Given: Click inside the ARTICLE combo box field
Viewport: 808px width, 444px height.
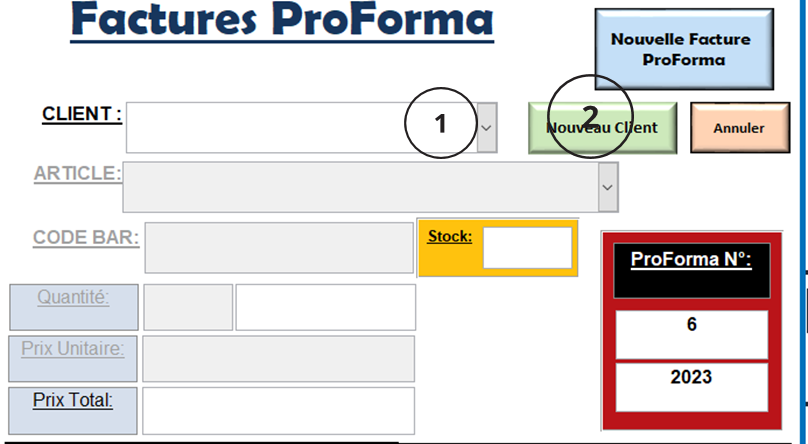Looking at the screenshot, I should (360, 187).
